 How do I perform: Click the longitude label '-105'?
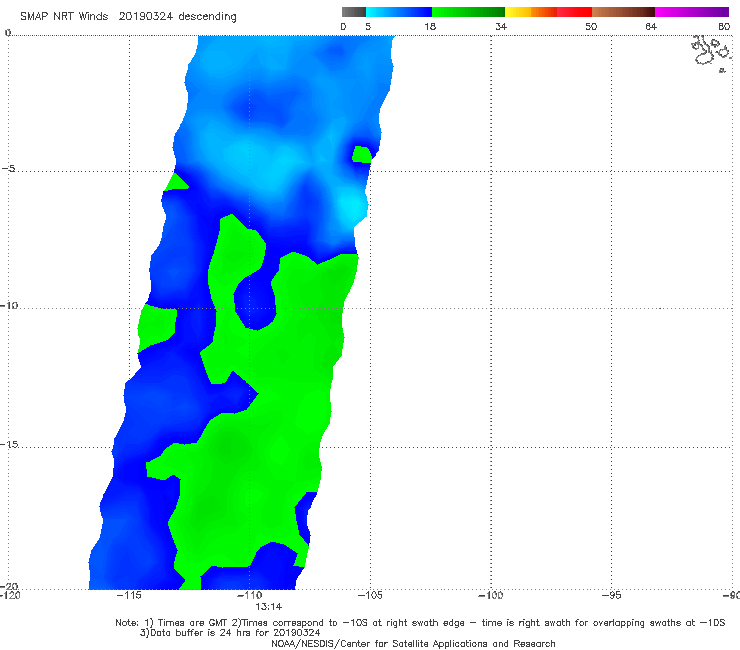[370, 595]
